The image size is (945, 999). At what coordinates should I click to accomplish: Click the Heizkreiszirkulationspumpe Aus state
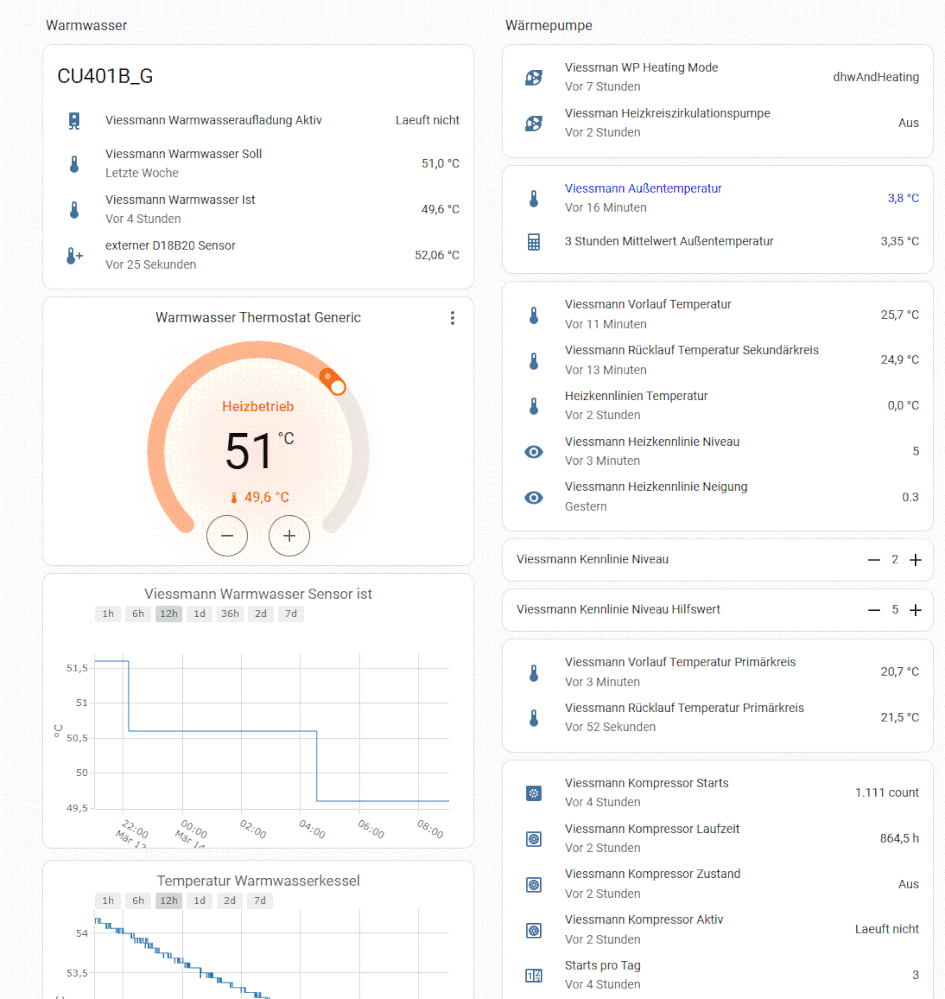click(x=908, y=123)
